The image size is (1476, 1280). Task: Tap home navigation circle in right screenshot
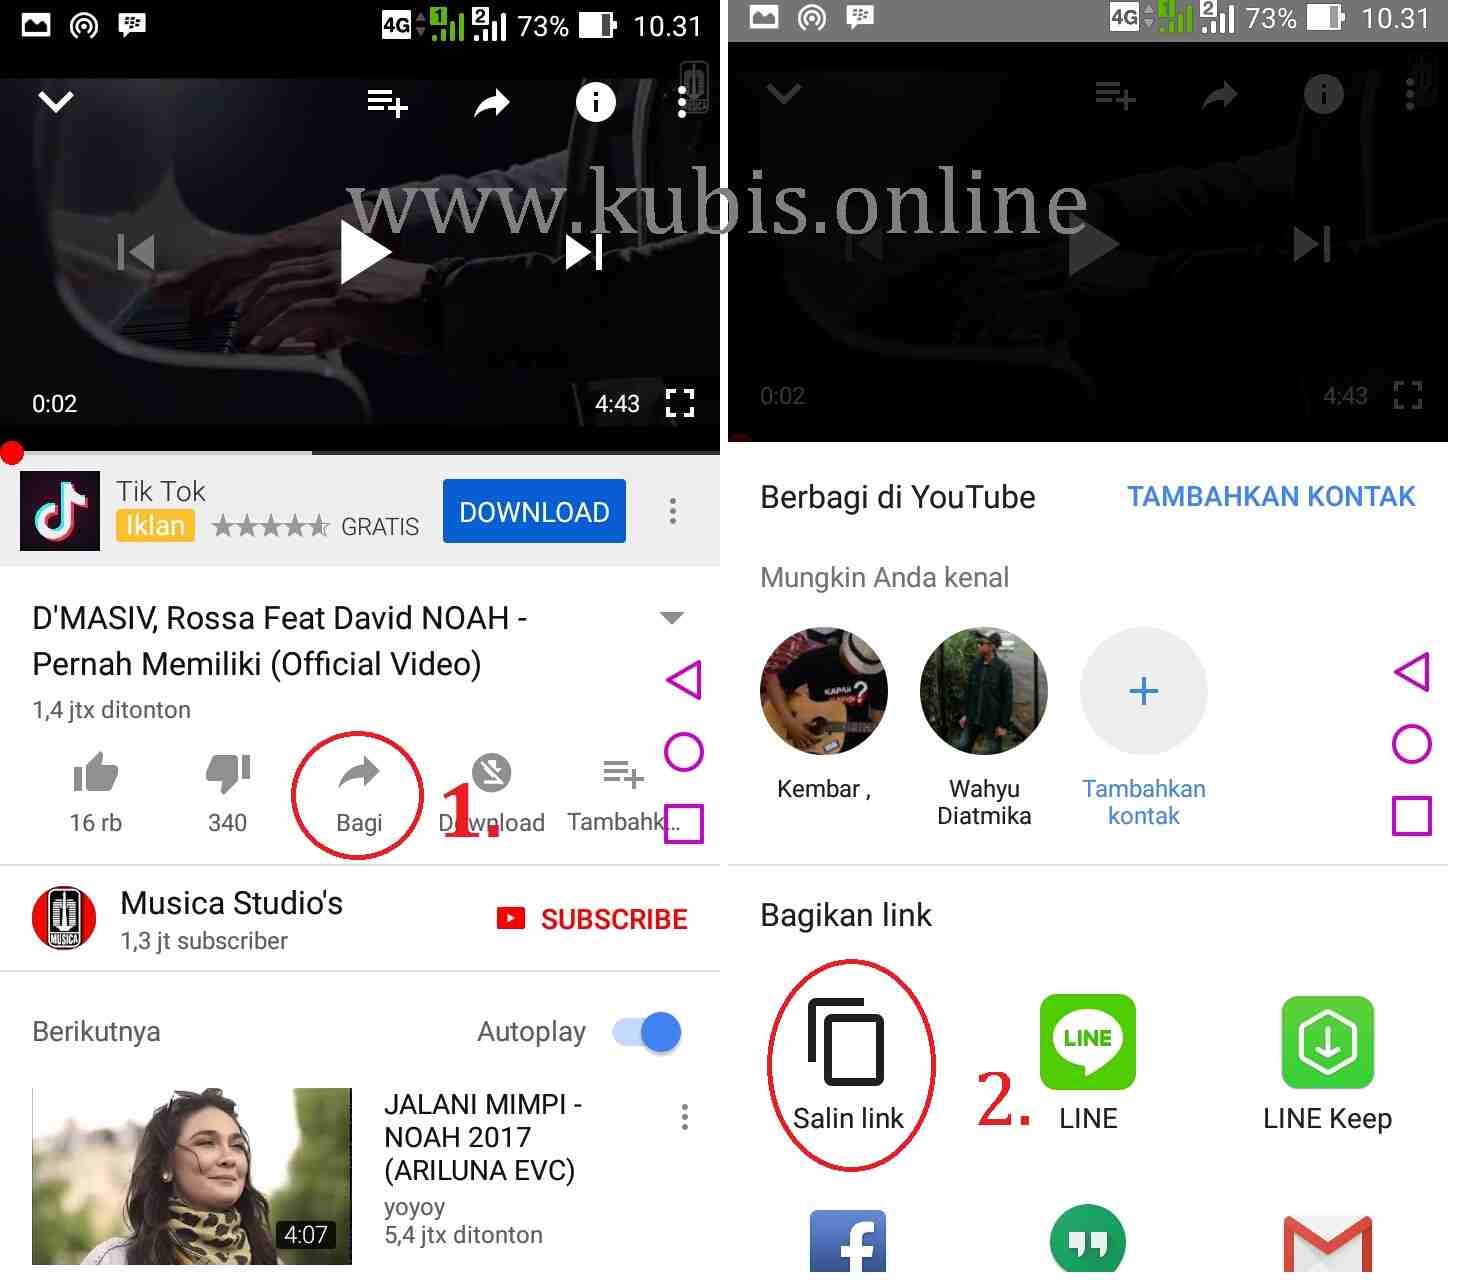tap(1412, 744)
